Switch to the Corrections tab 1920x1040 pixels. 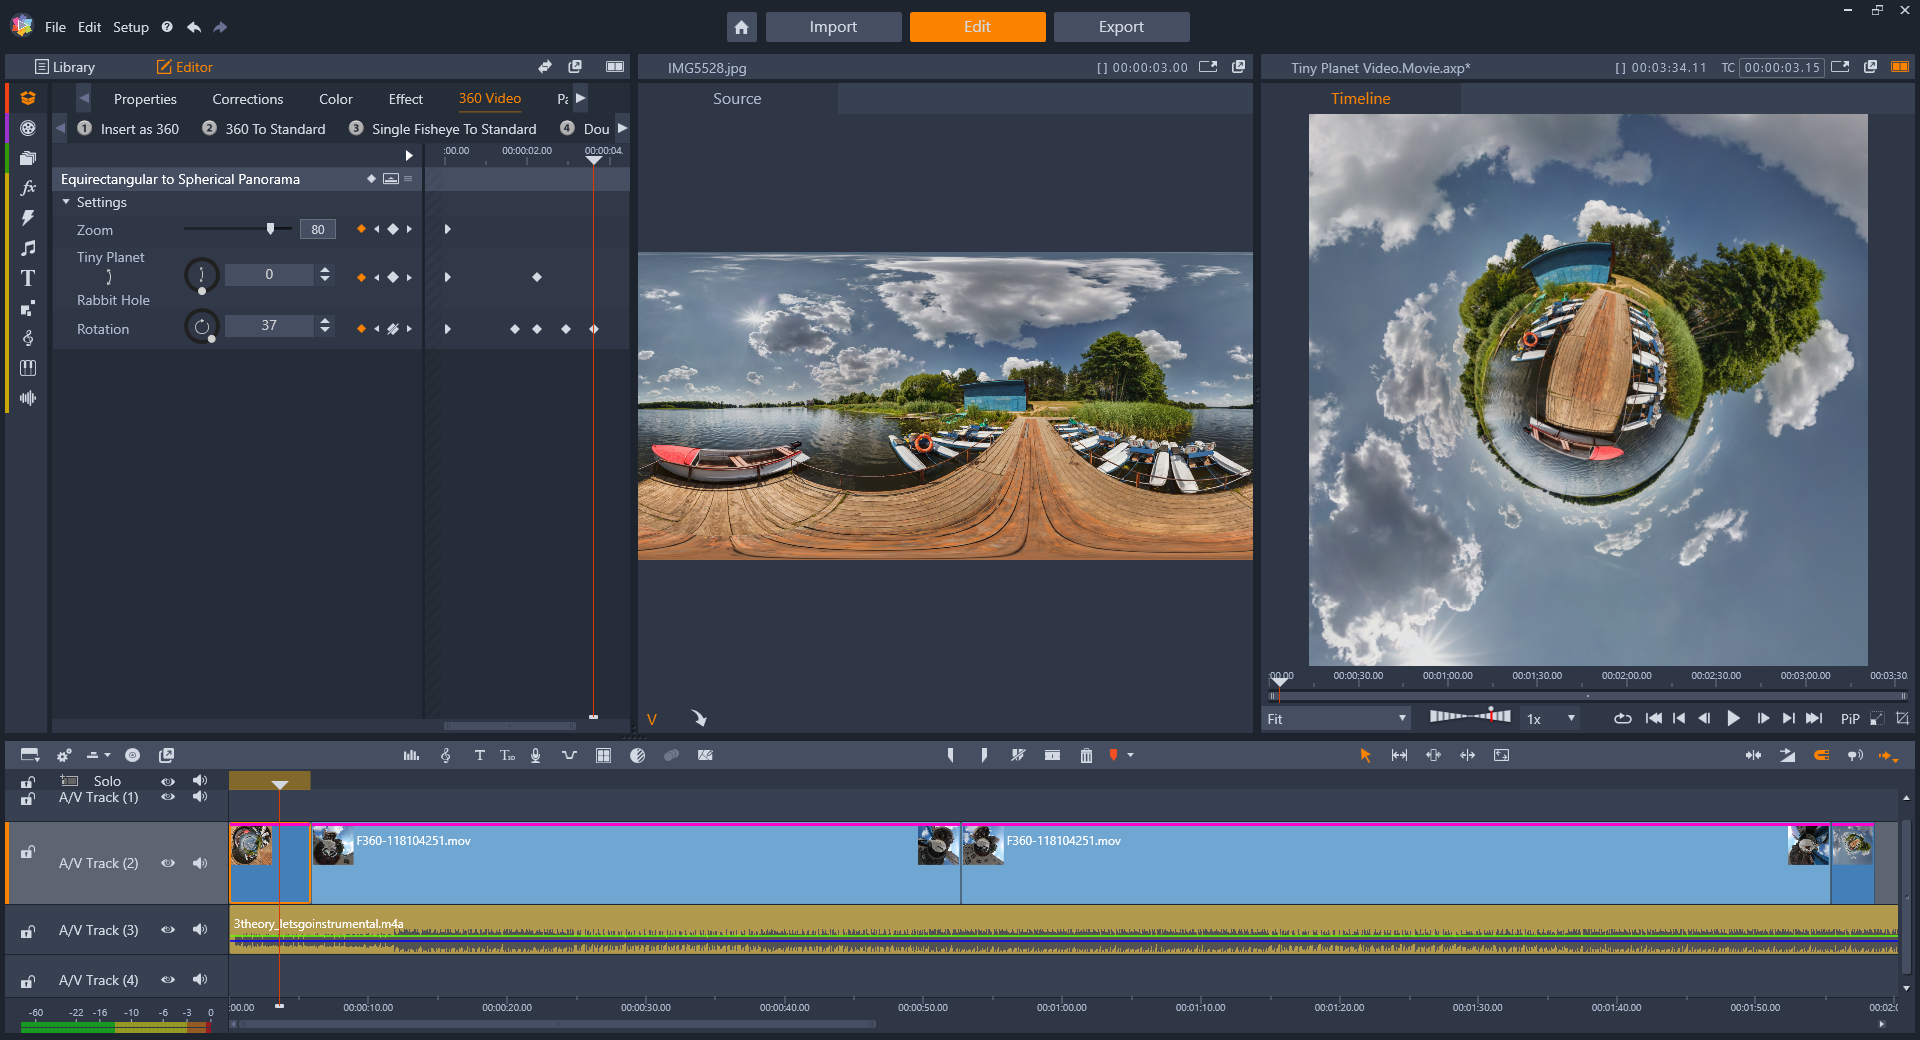click(247, 98)
